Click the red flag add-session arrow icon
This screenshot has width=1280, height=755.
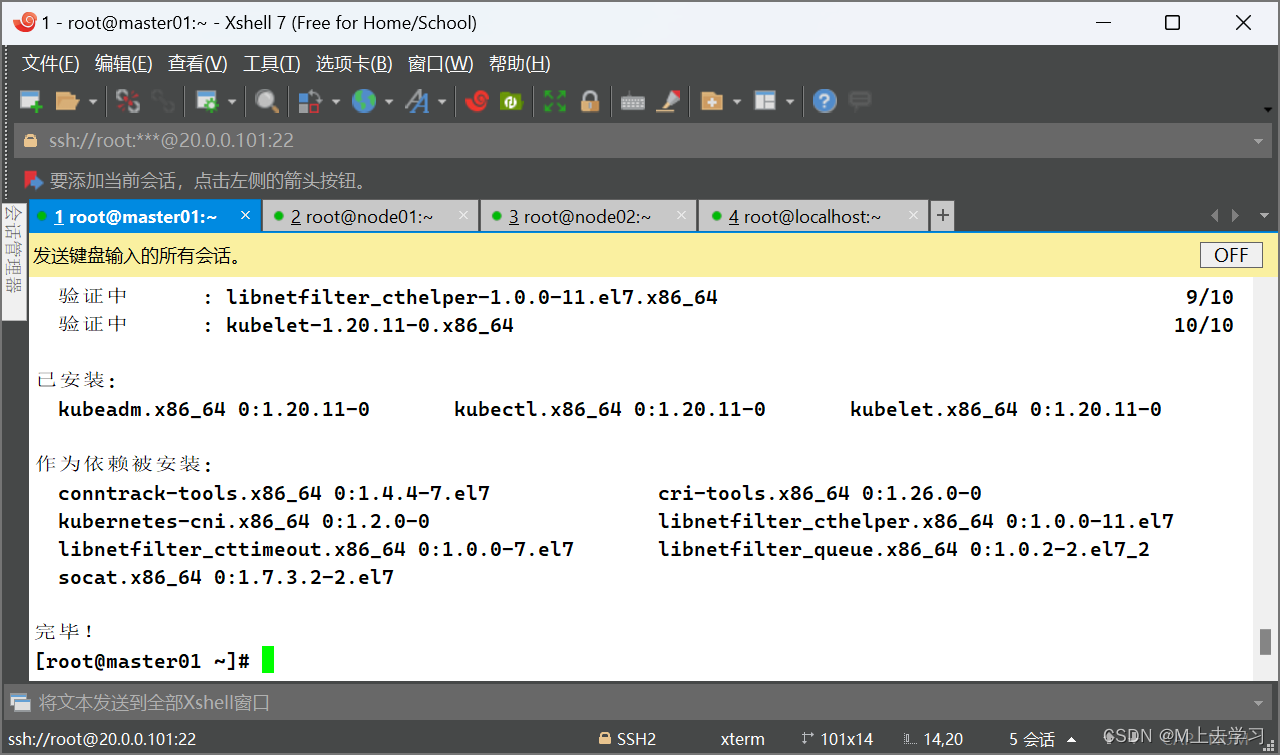[33, 181]
